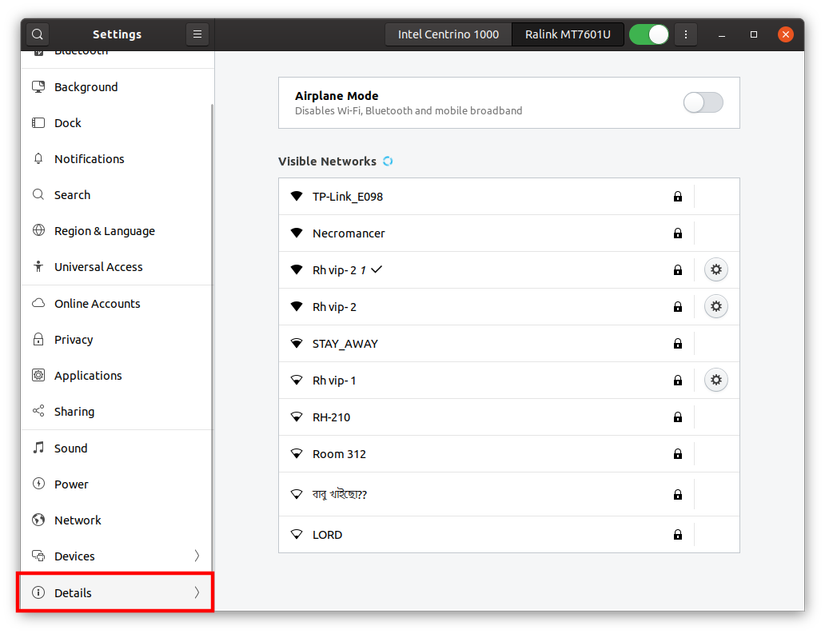Image resolution: width=825 pixels, height=634 pixels.
Task: Click the Details info icon
Action: pyautogui.click(x=38, y=592)
